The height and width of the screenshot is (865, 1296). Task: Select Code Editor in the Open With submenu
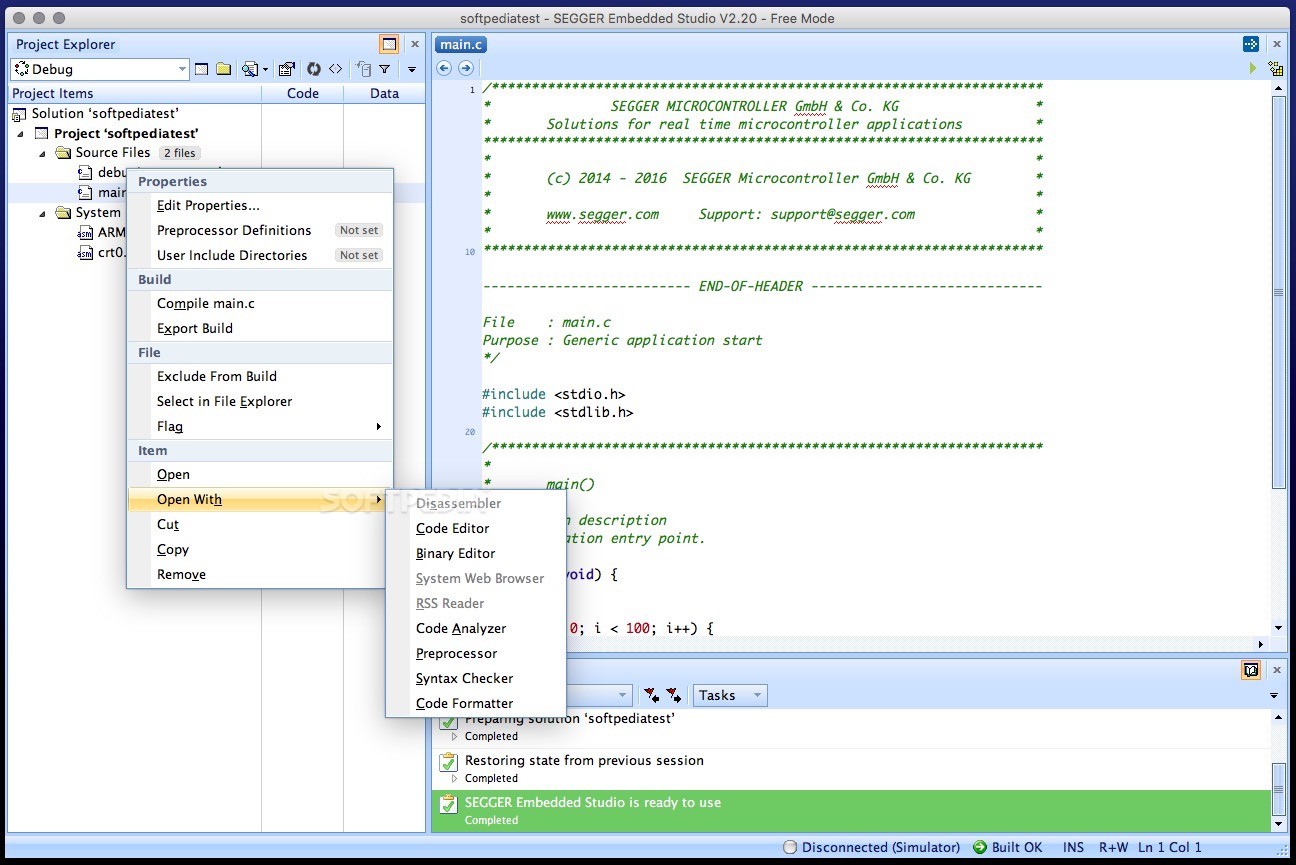click(x=476, y=528)
